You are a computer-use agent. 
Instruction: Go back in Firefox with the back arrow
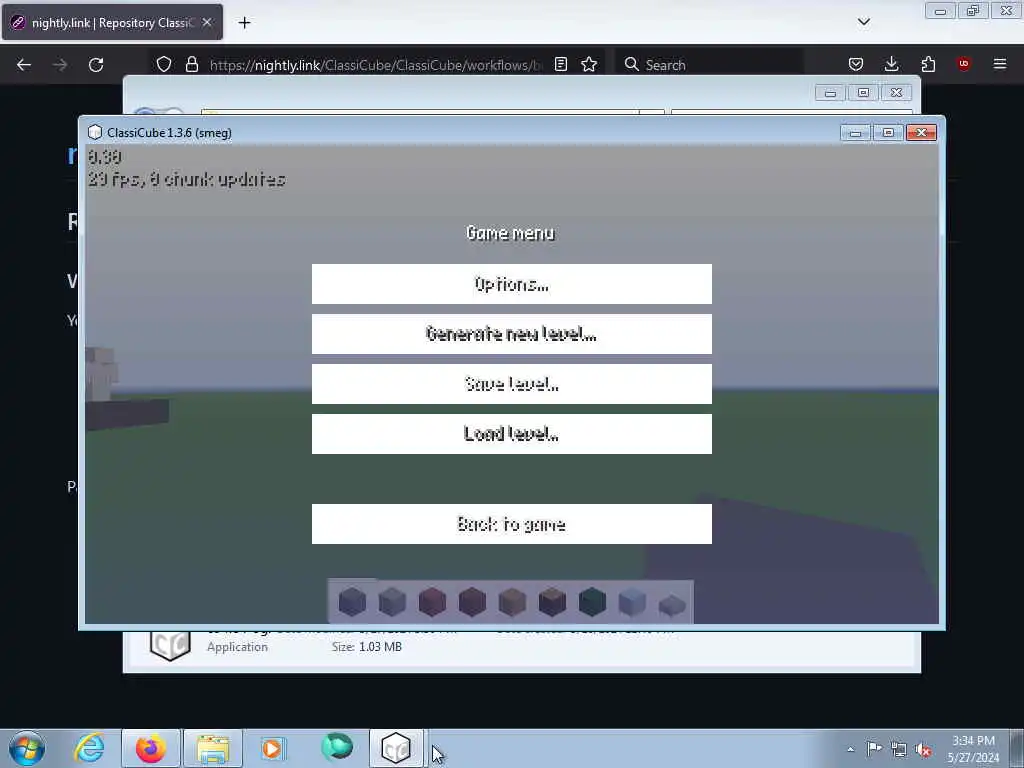[24, 65]
